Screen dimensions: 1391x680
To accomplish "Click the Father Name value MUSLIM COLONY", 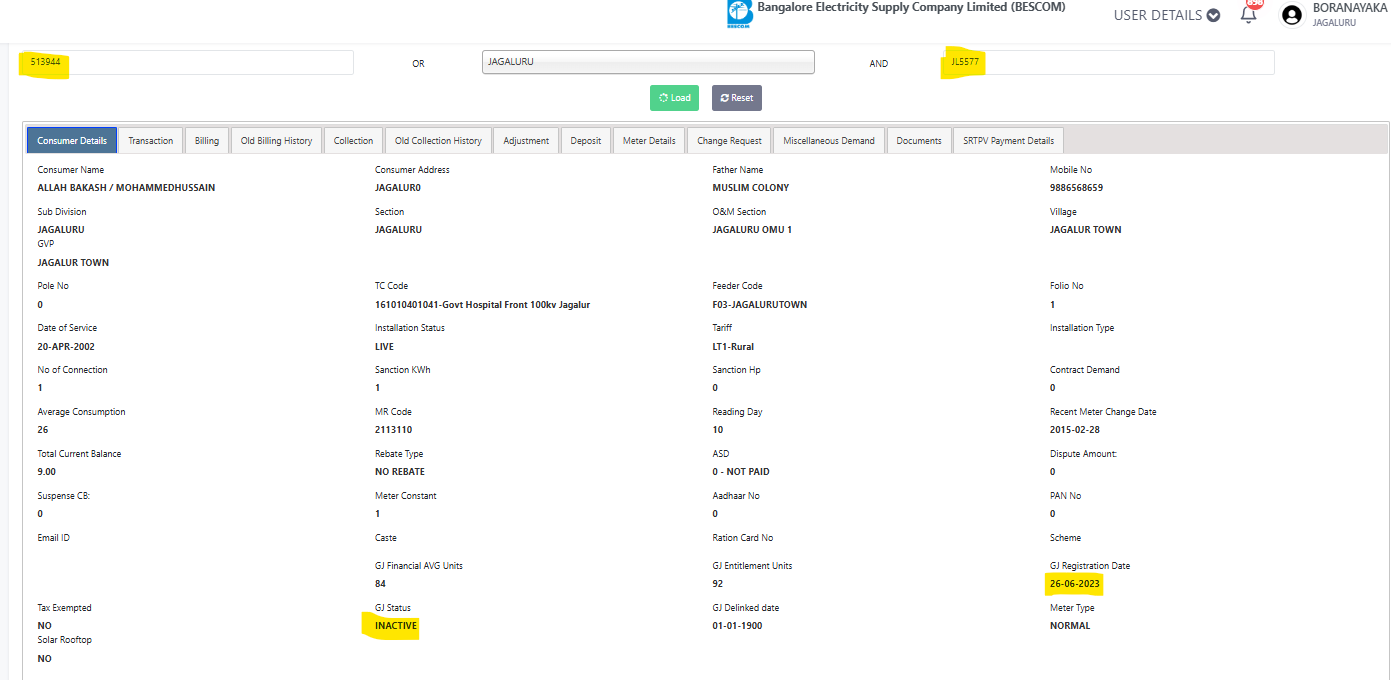I will coord(751,188).
